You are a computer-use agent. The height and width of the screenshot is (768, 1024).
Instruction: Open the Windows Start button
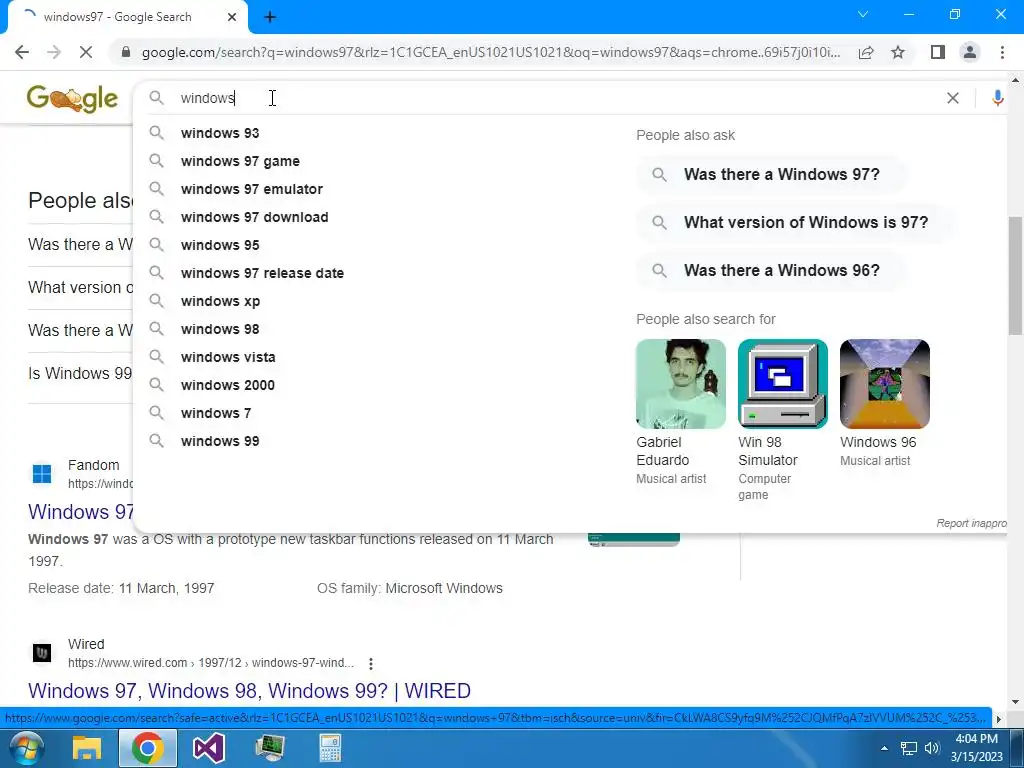coord(25,748)
